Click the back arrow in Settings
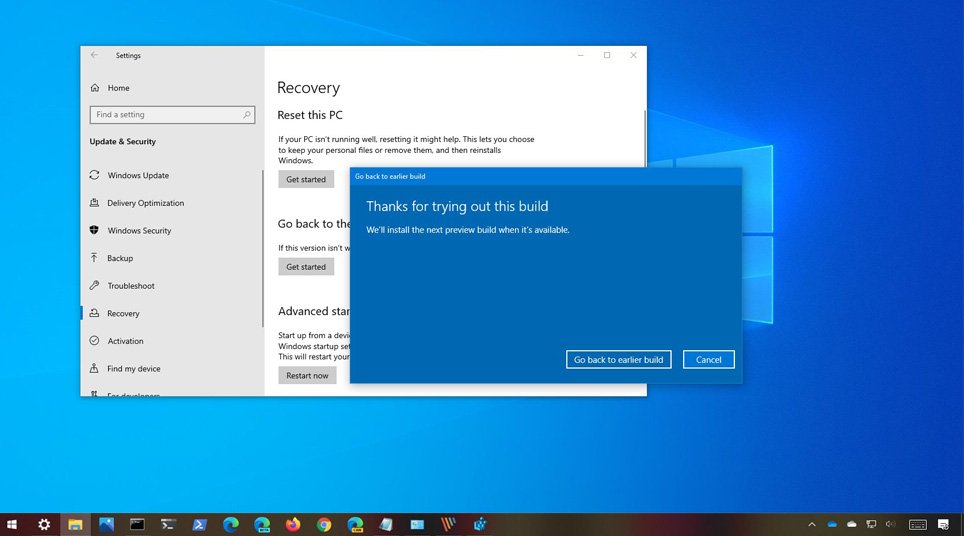 94,56
